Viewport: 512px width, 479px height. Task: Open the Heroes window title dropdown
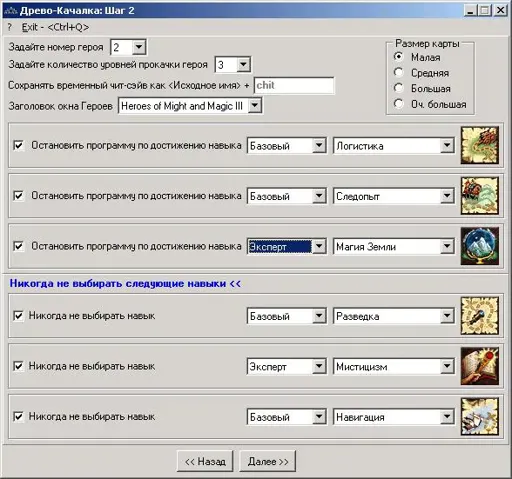coord(255,106)
